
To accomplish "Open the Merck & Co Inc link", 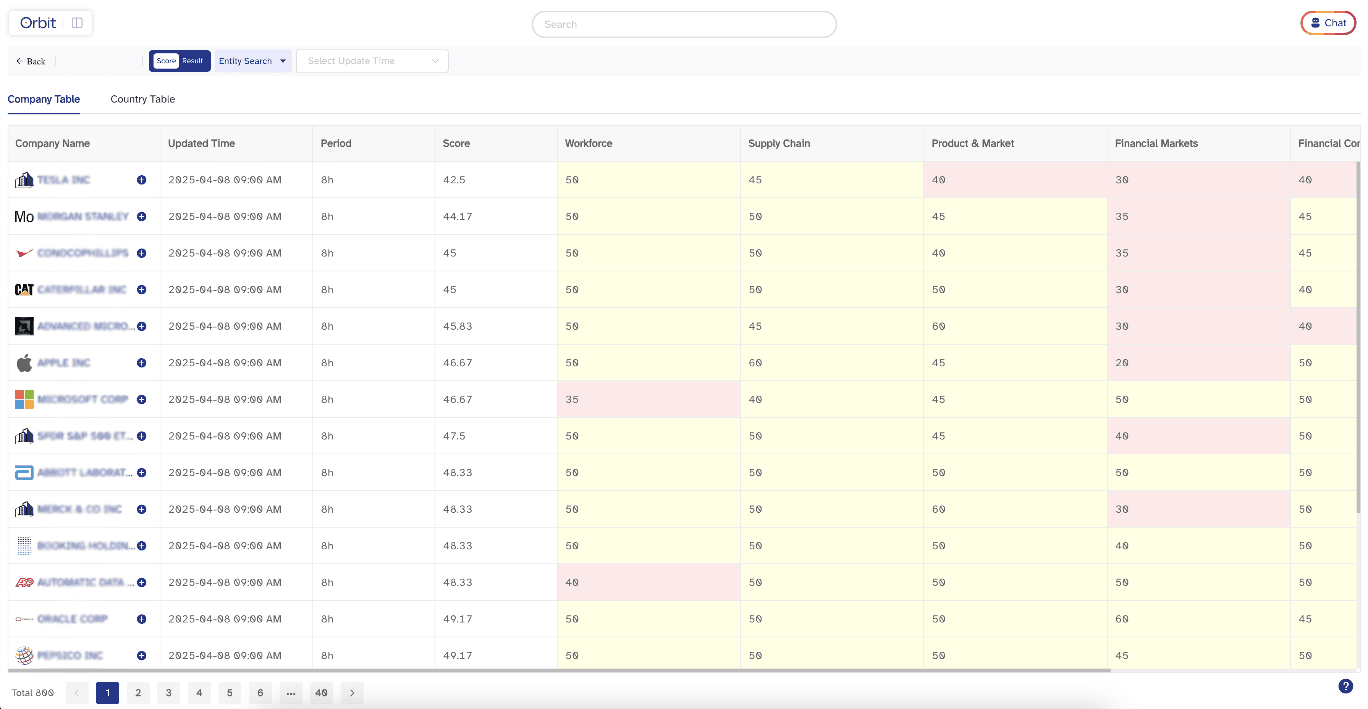I will (80, 509).
